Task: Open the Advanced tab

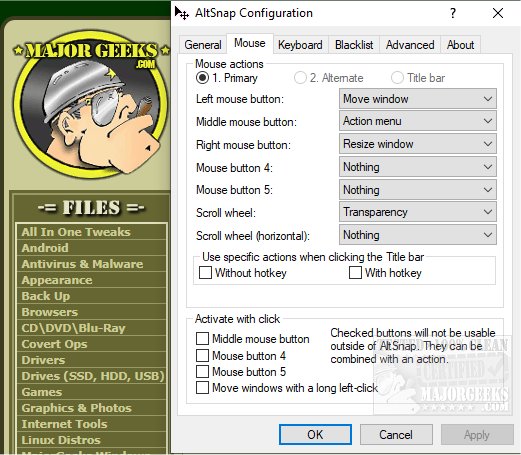Action: 410,45
